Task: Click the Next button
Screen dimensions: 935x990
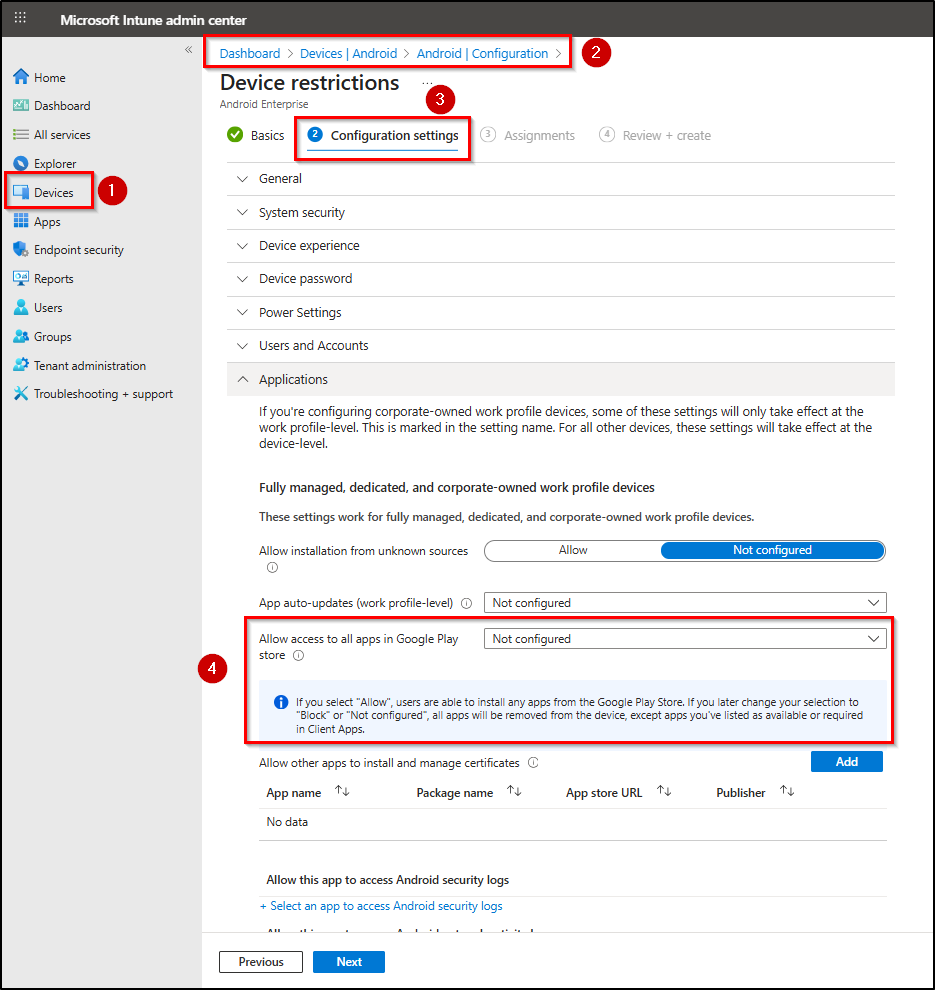Action: coord(348,962)
